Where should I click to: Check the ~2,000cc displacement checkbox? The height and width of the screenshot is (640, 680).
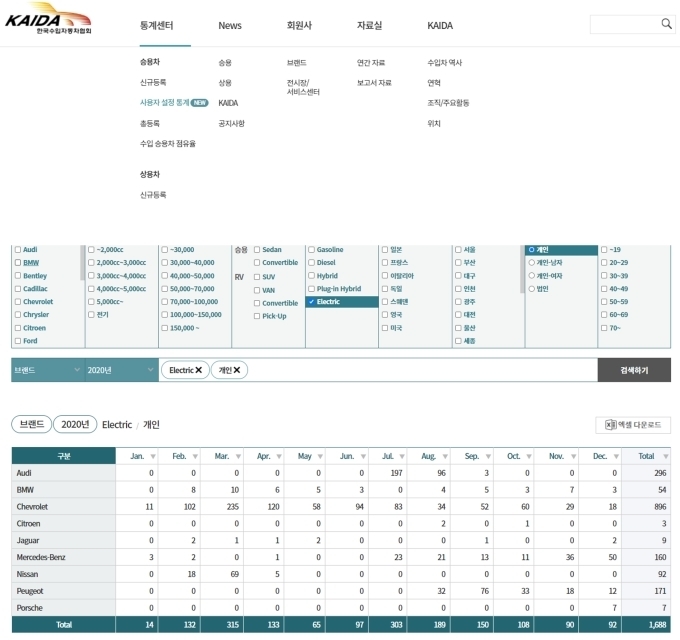91,249
